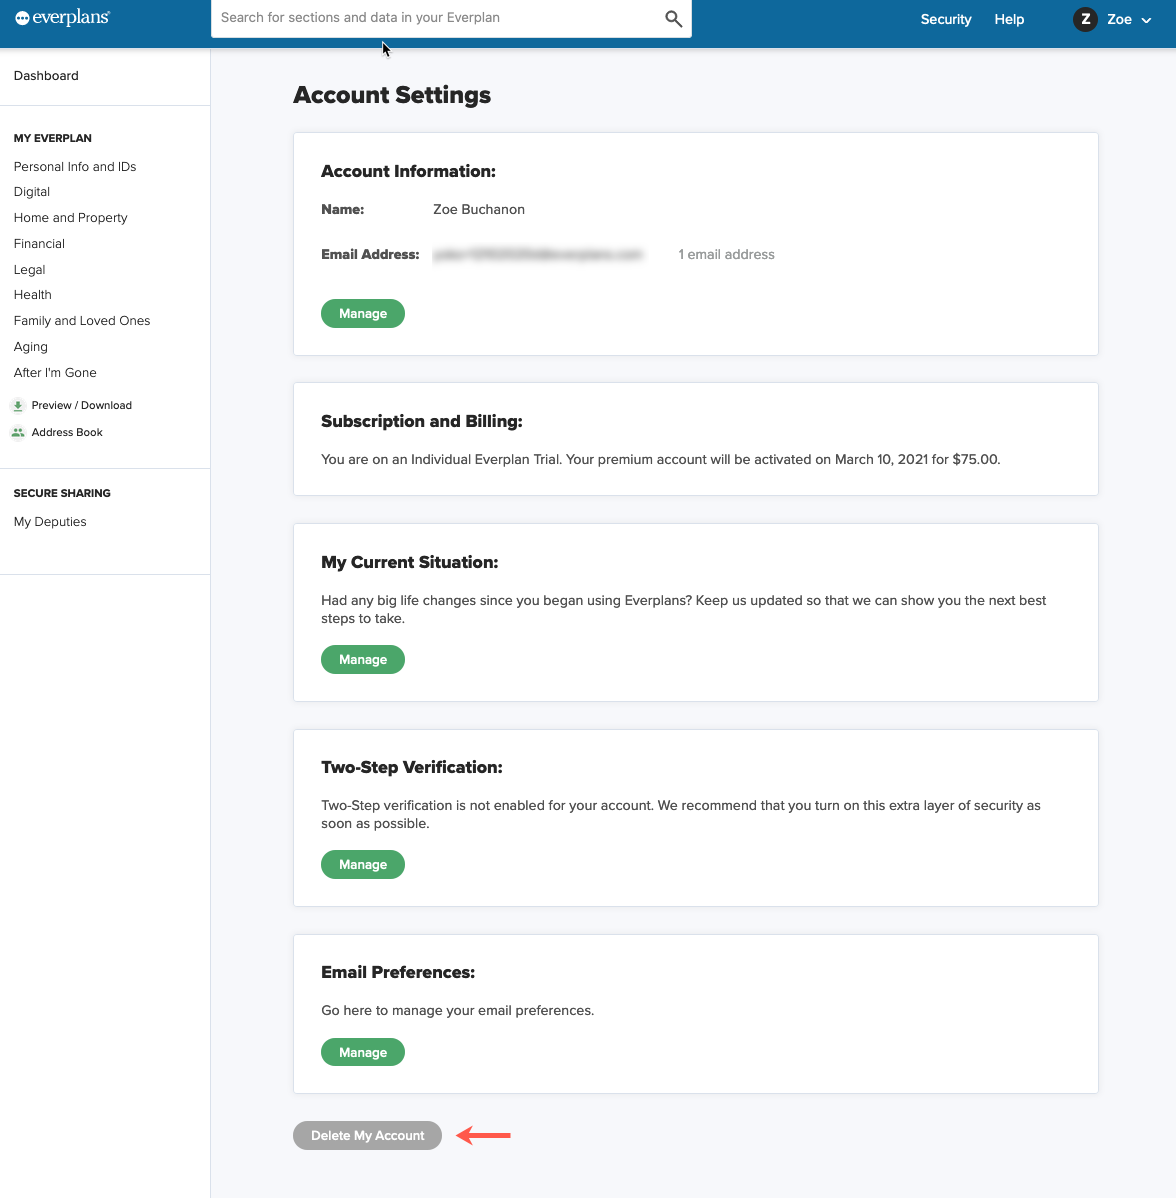Expand the Zoe account dropdown arrow
Viewport: 1176px width, 1198px height.
coord(1146,20)
